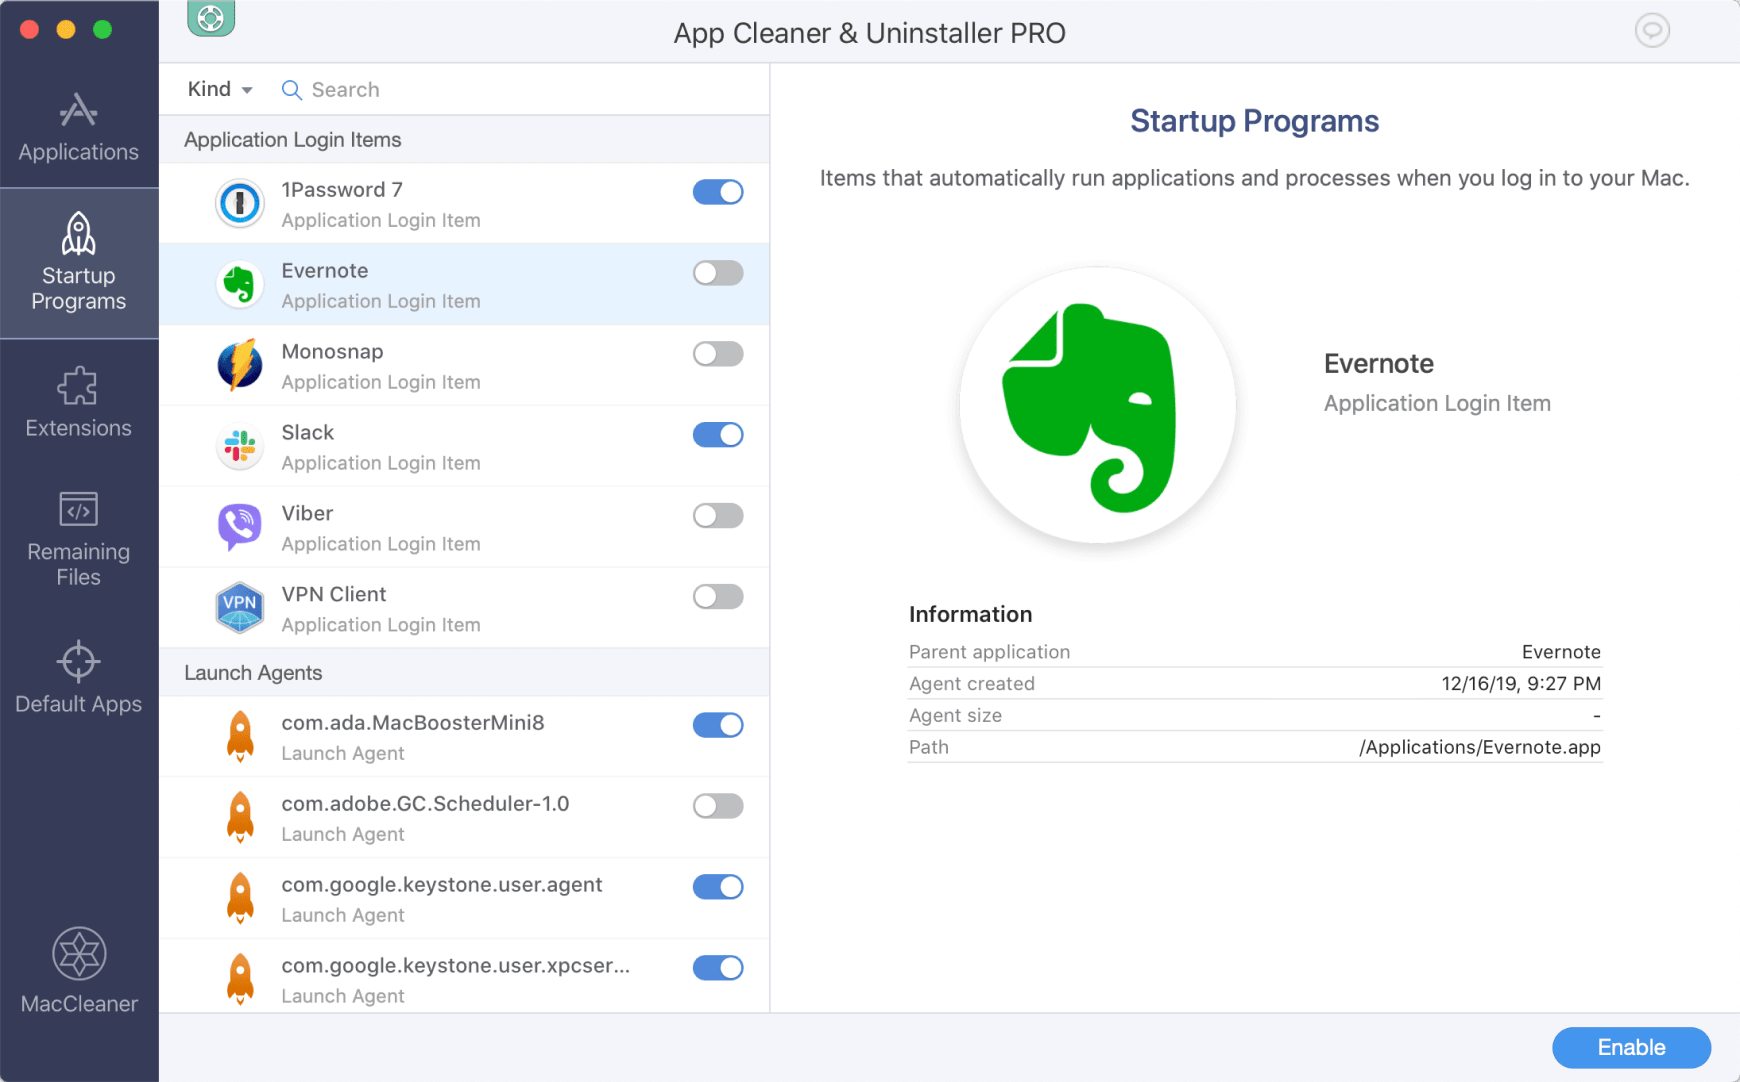The height and width of the screenshot is (1082, 1740).
Task: Enable the VPN Client toggle
Action: point(717,597)
